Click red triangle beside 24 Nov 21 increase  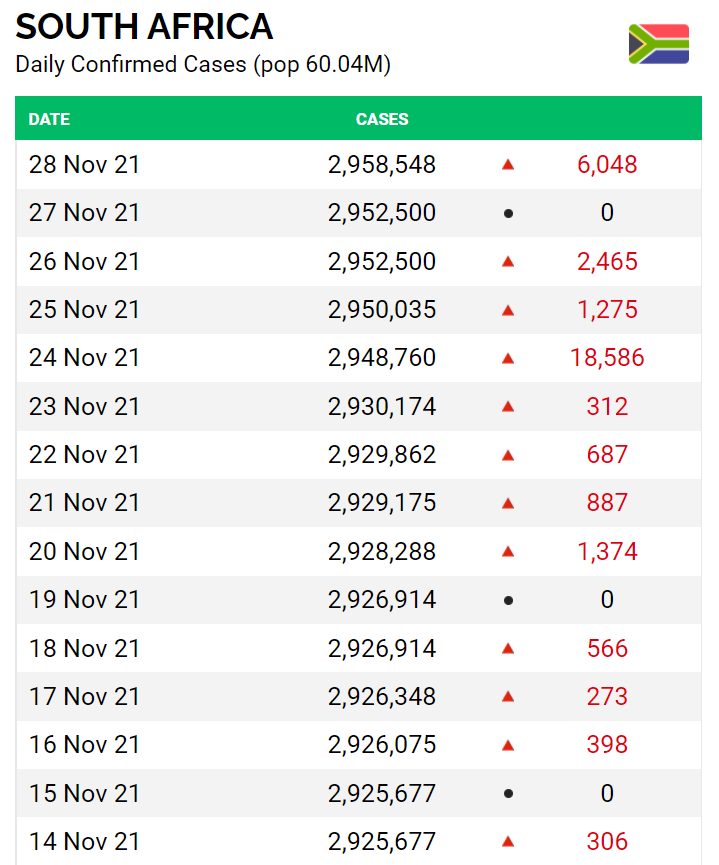(508, 358)
